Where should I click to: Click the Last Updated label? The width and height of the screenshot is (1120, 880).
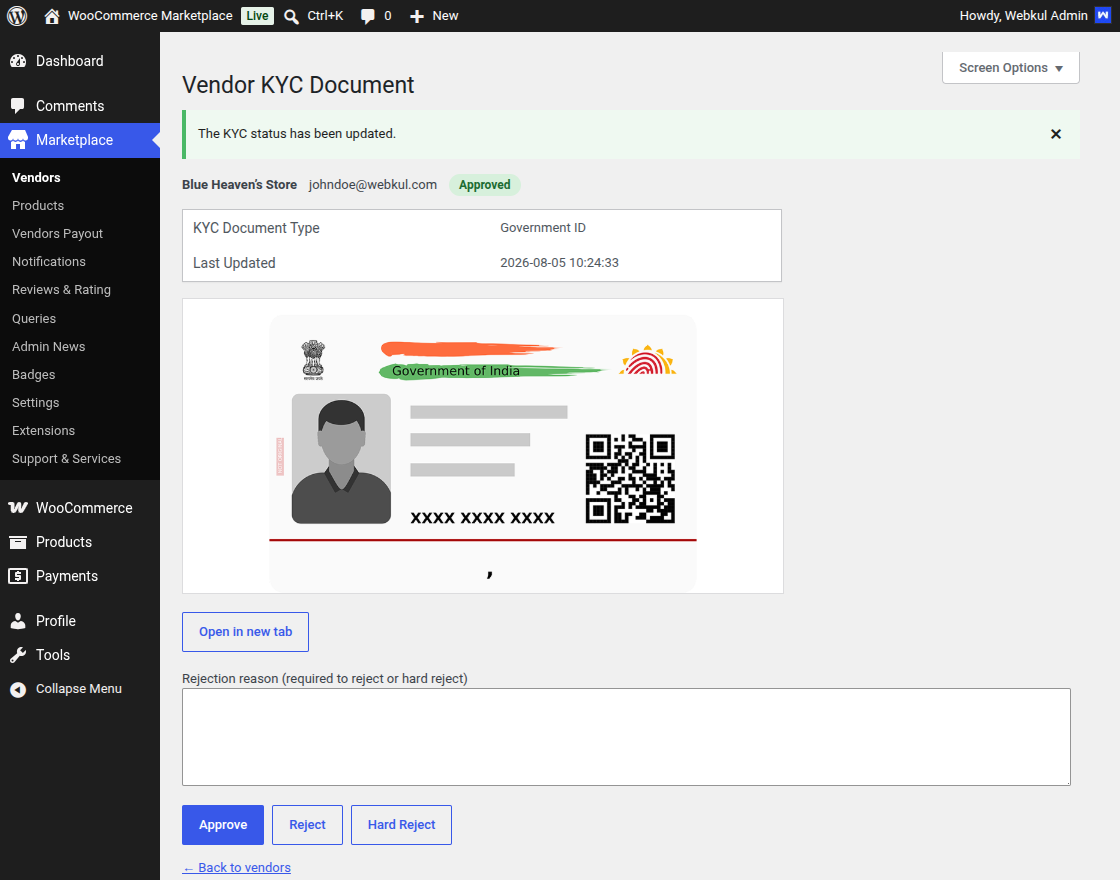[234, 263]
